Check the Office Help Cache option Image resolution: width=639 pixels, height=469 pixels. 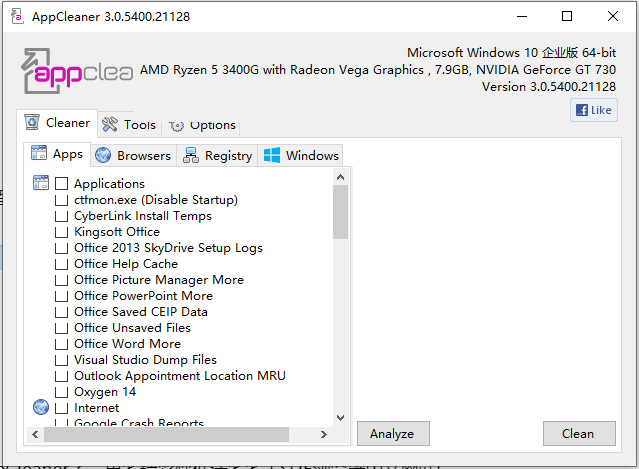pos(62,264)
